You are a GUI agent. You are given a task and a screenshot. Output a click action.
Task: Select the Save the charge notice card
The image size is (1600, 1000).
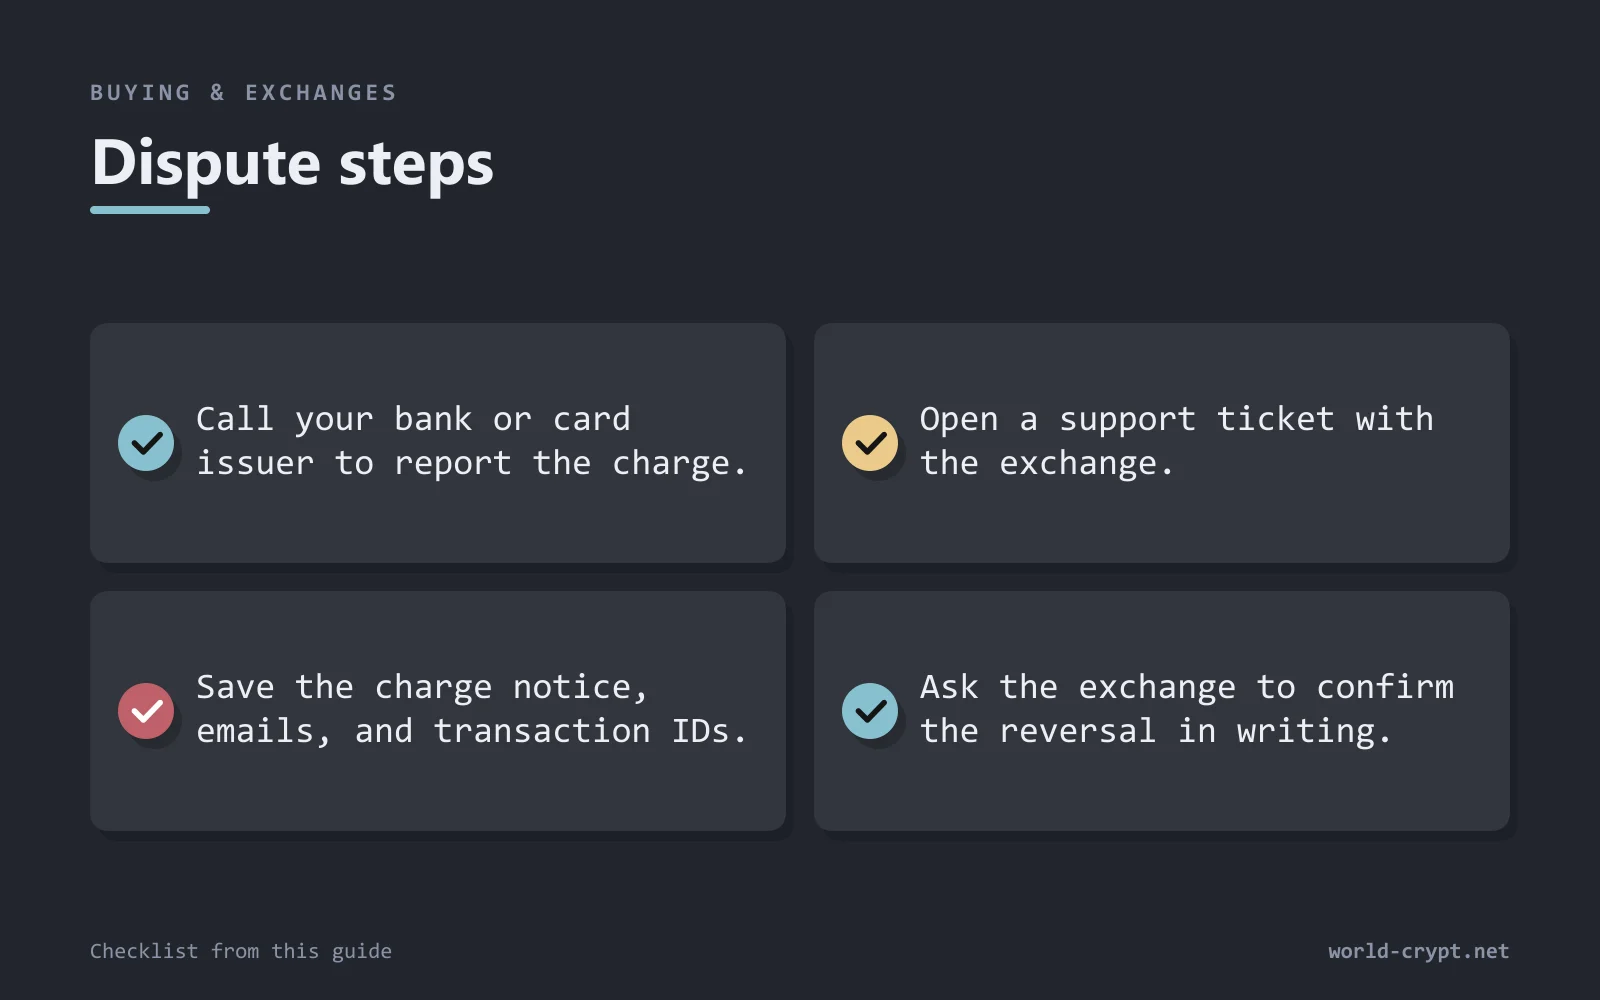(x=438, y=711)
